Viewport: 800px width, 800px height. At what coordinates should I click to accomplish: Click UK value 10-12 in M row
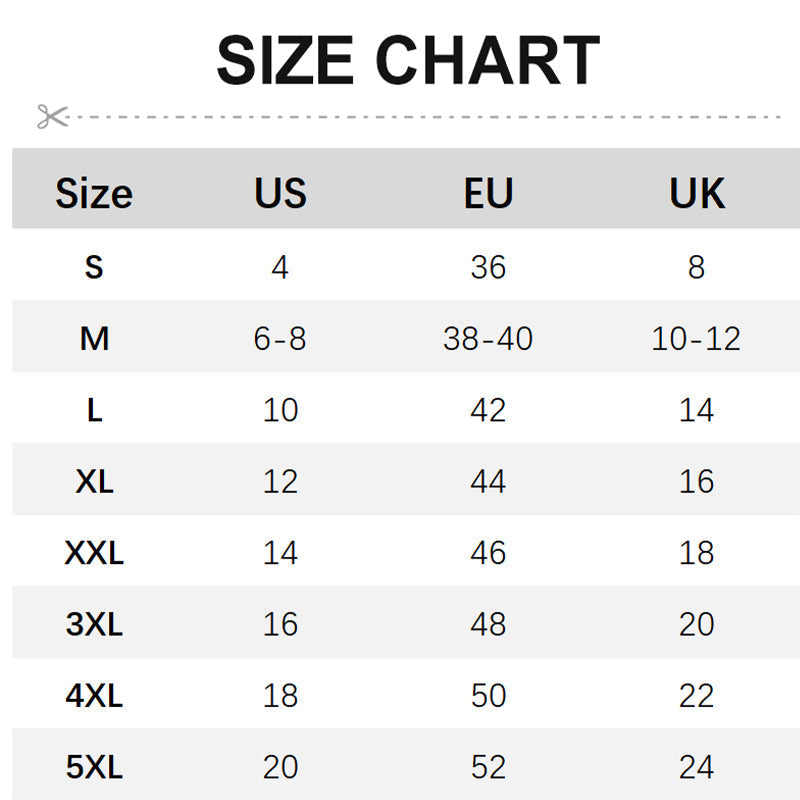(697, 339)
